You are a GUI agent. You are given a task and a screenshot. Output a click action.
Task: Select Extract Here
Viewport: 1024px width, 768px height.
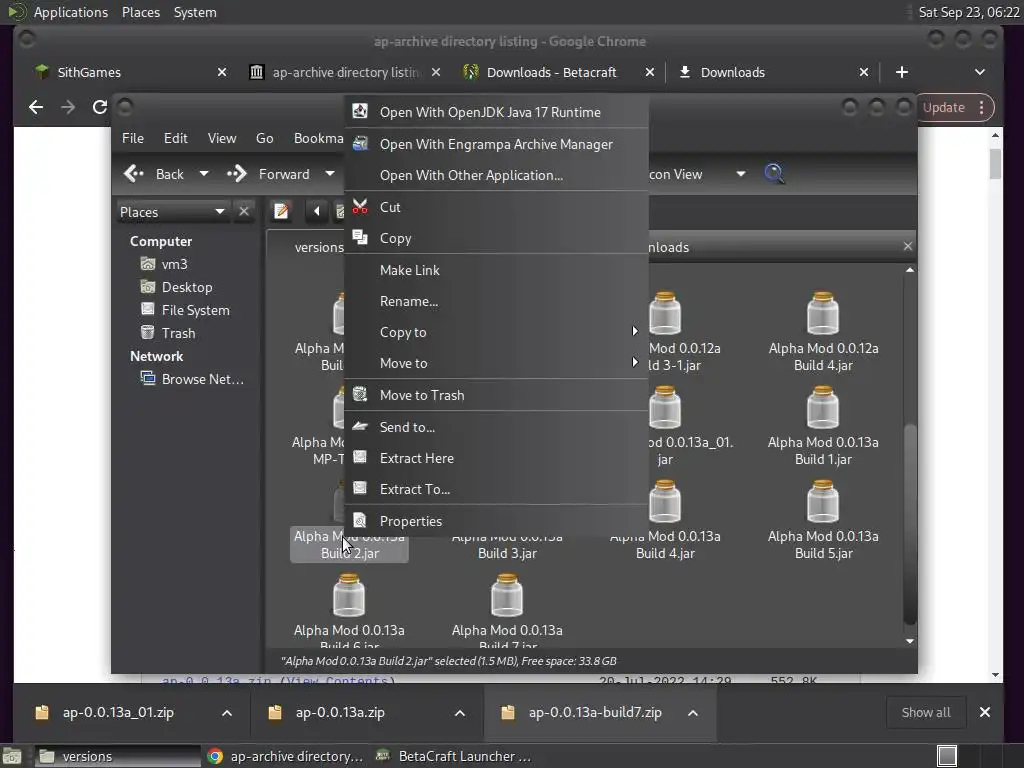point(496,458)
